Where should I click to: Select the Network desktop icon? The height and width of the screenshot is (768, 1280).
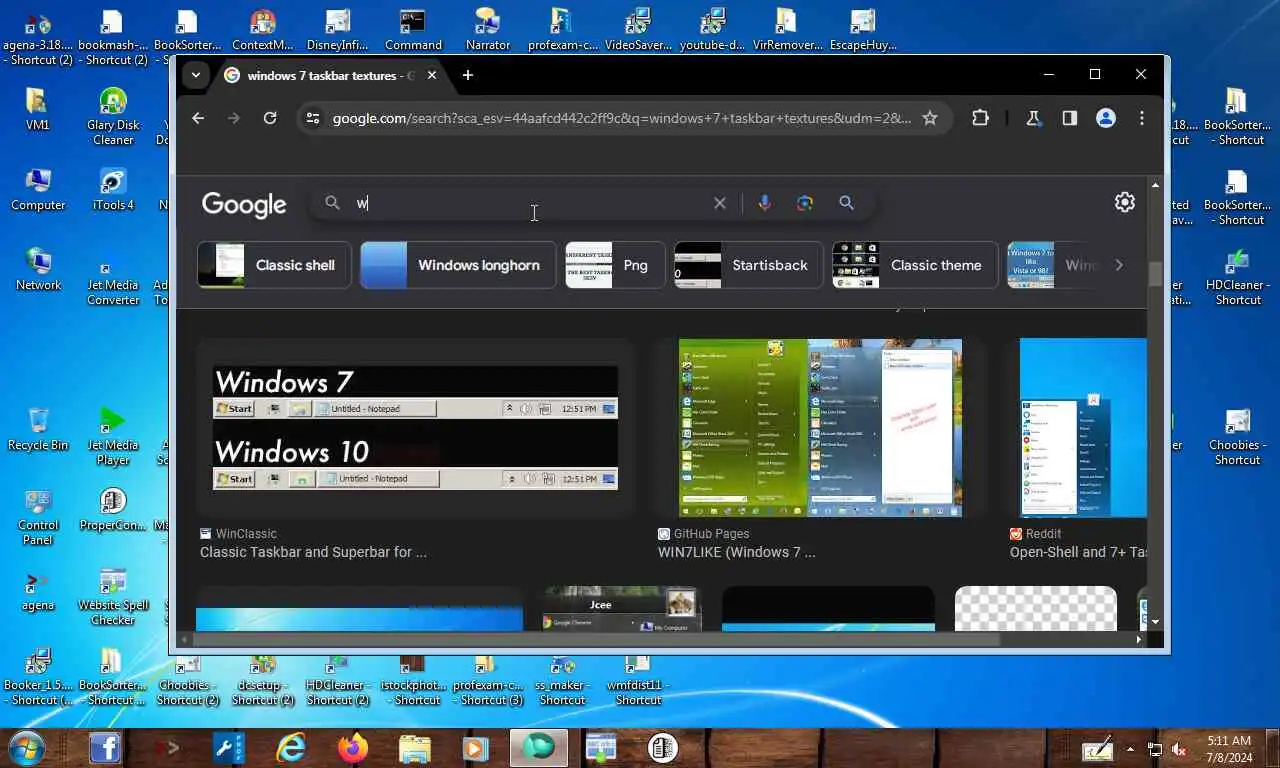[x=38, y=269]
